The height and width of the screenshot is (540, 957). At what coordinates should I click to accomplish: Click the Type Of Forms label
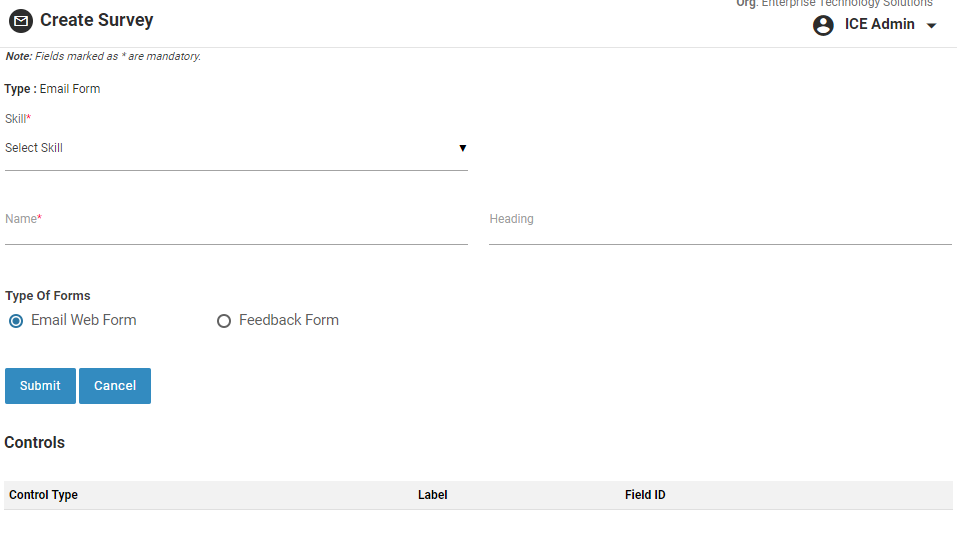tap(48, 296)
